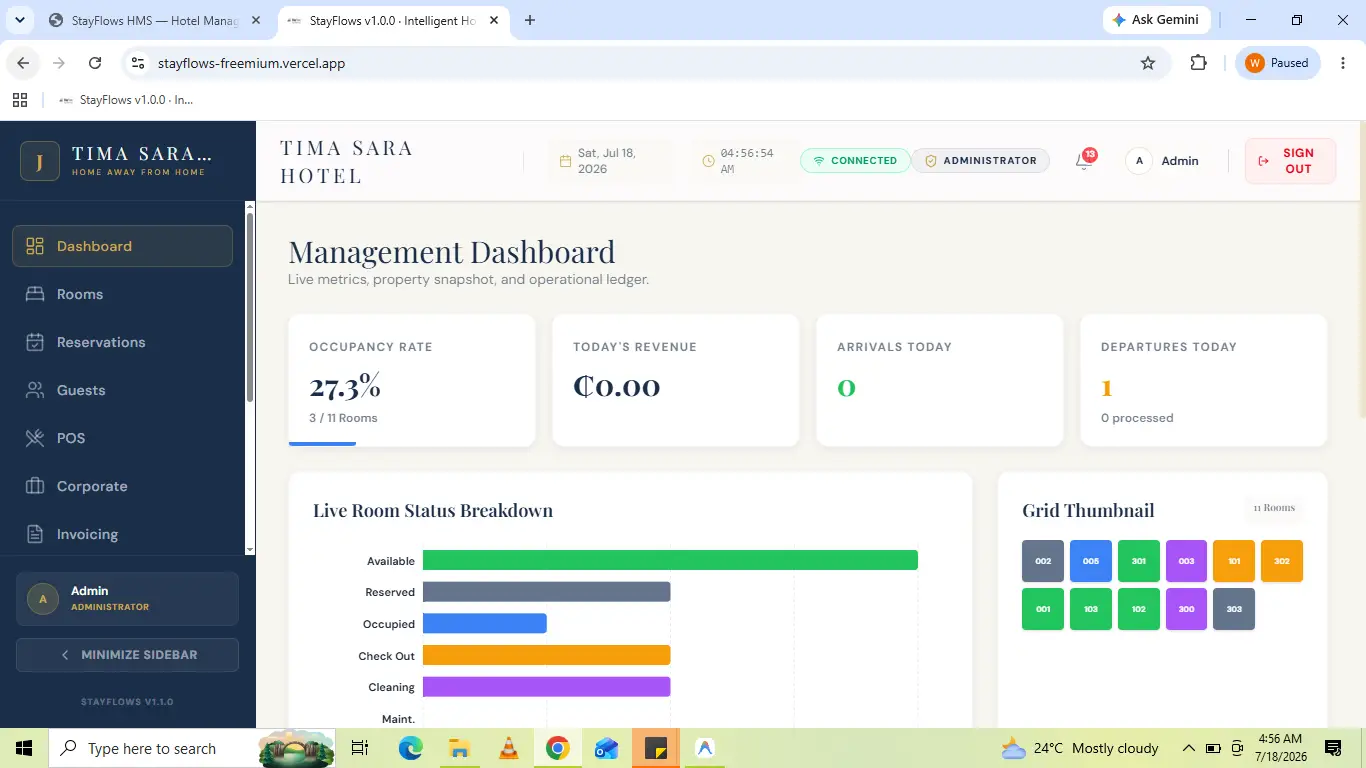
Task: Select room 003 purple tile
Action: [x=1186, y=561]
